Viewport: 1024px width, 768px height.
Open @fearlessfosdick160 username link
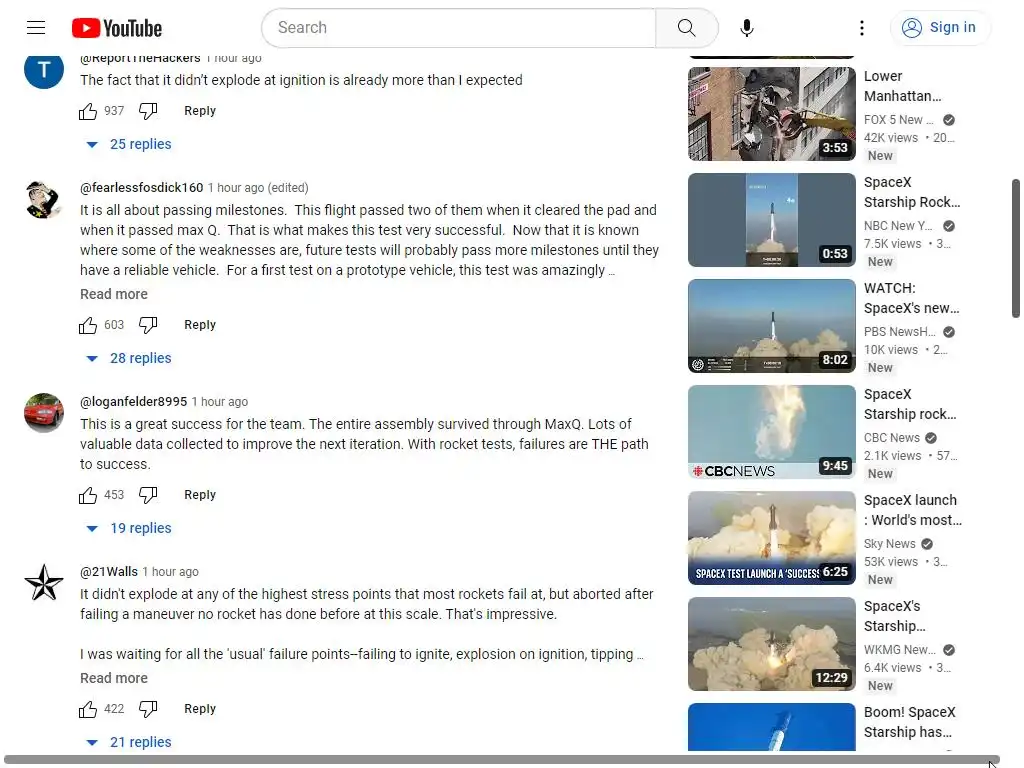coord(142,188)
